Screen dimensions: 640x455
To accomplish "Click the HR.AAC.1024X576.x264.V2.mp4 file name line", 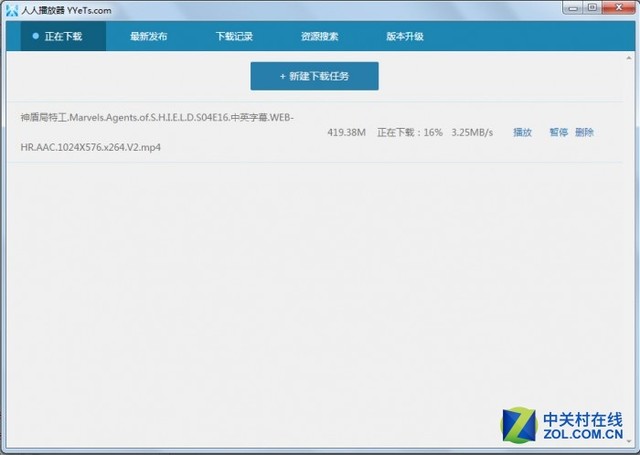I will 91,147.
